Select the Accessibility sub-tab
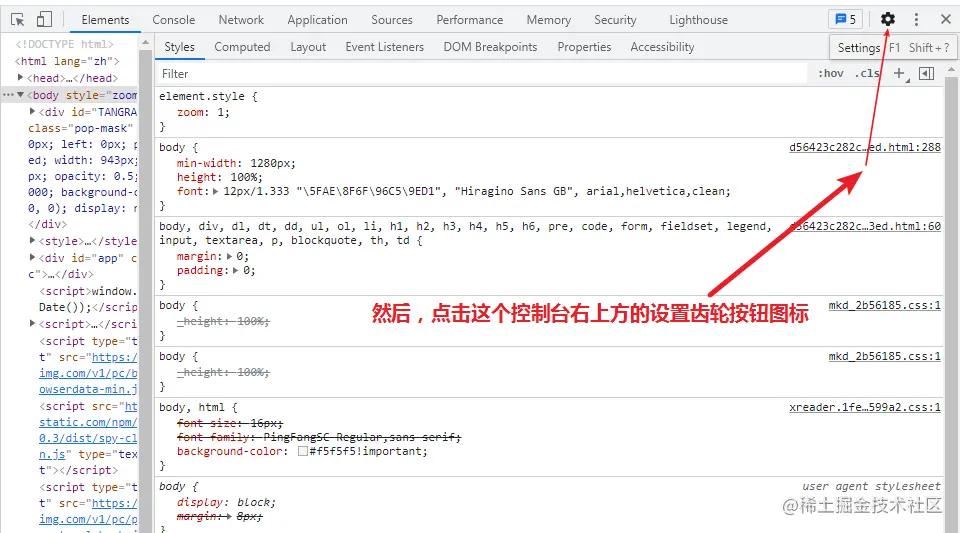The height and width of the screenshot is (533, 960). (662, 47)
